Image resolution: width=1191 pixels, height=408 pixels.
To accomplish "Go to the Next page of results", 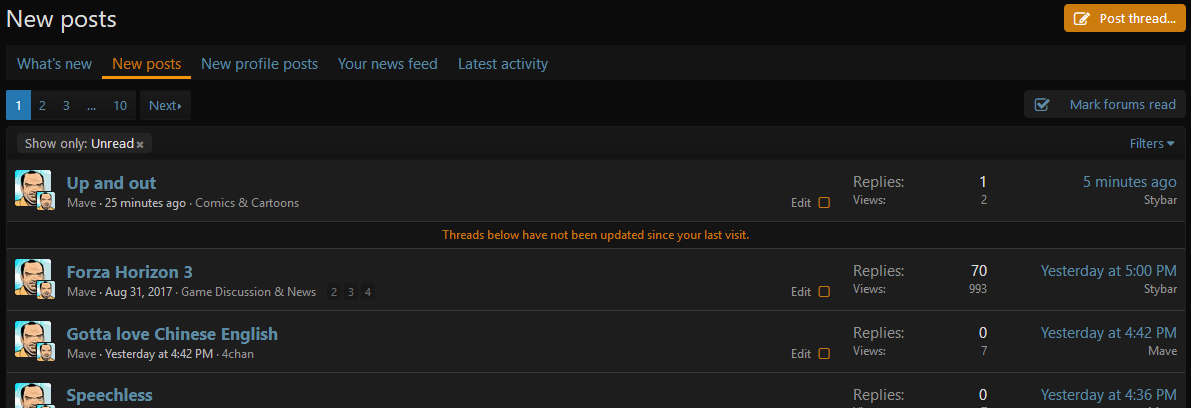I will [x=165, y=106].
